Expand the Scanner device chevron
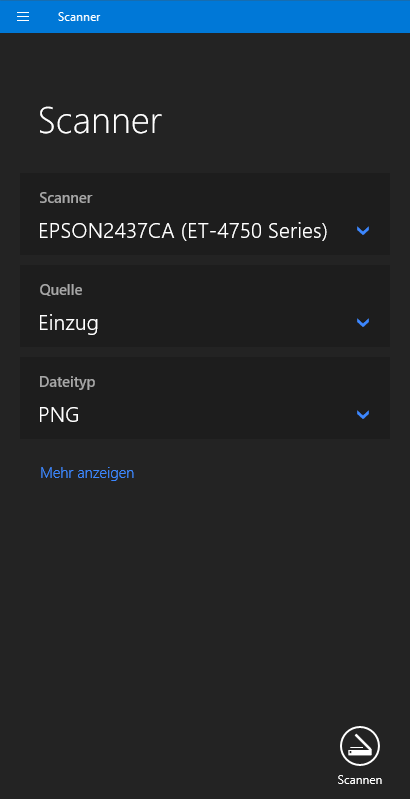Screen dimensions: 410x799 (363, 231)
